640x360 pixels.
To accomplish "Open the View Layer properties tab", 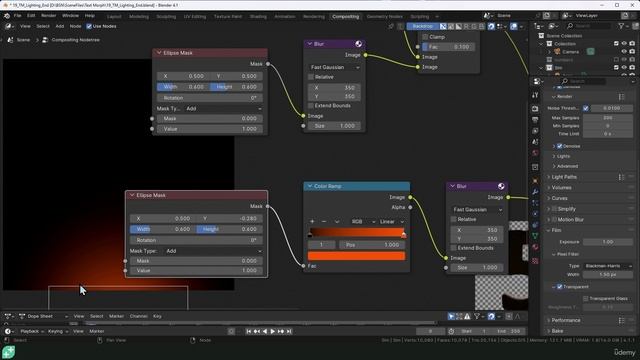I will tap(535, 131).
